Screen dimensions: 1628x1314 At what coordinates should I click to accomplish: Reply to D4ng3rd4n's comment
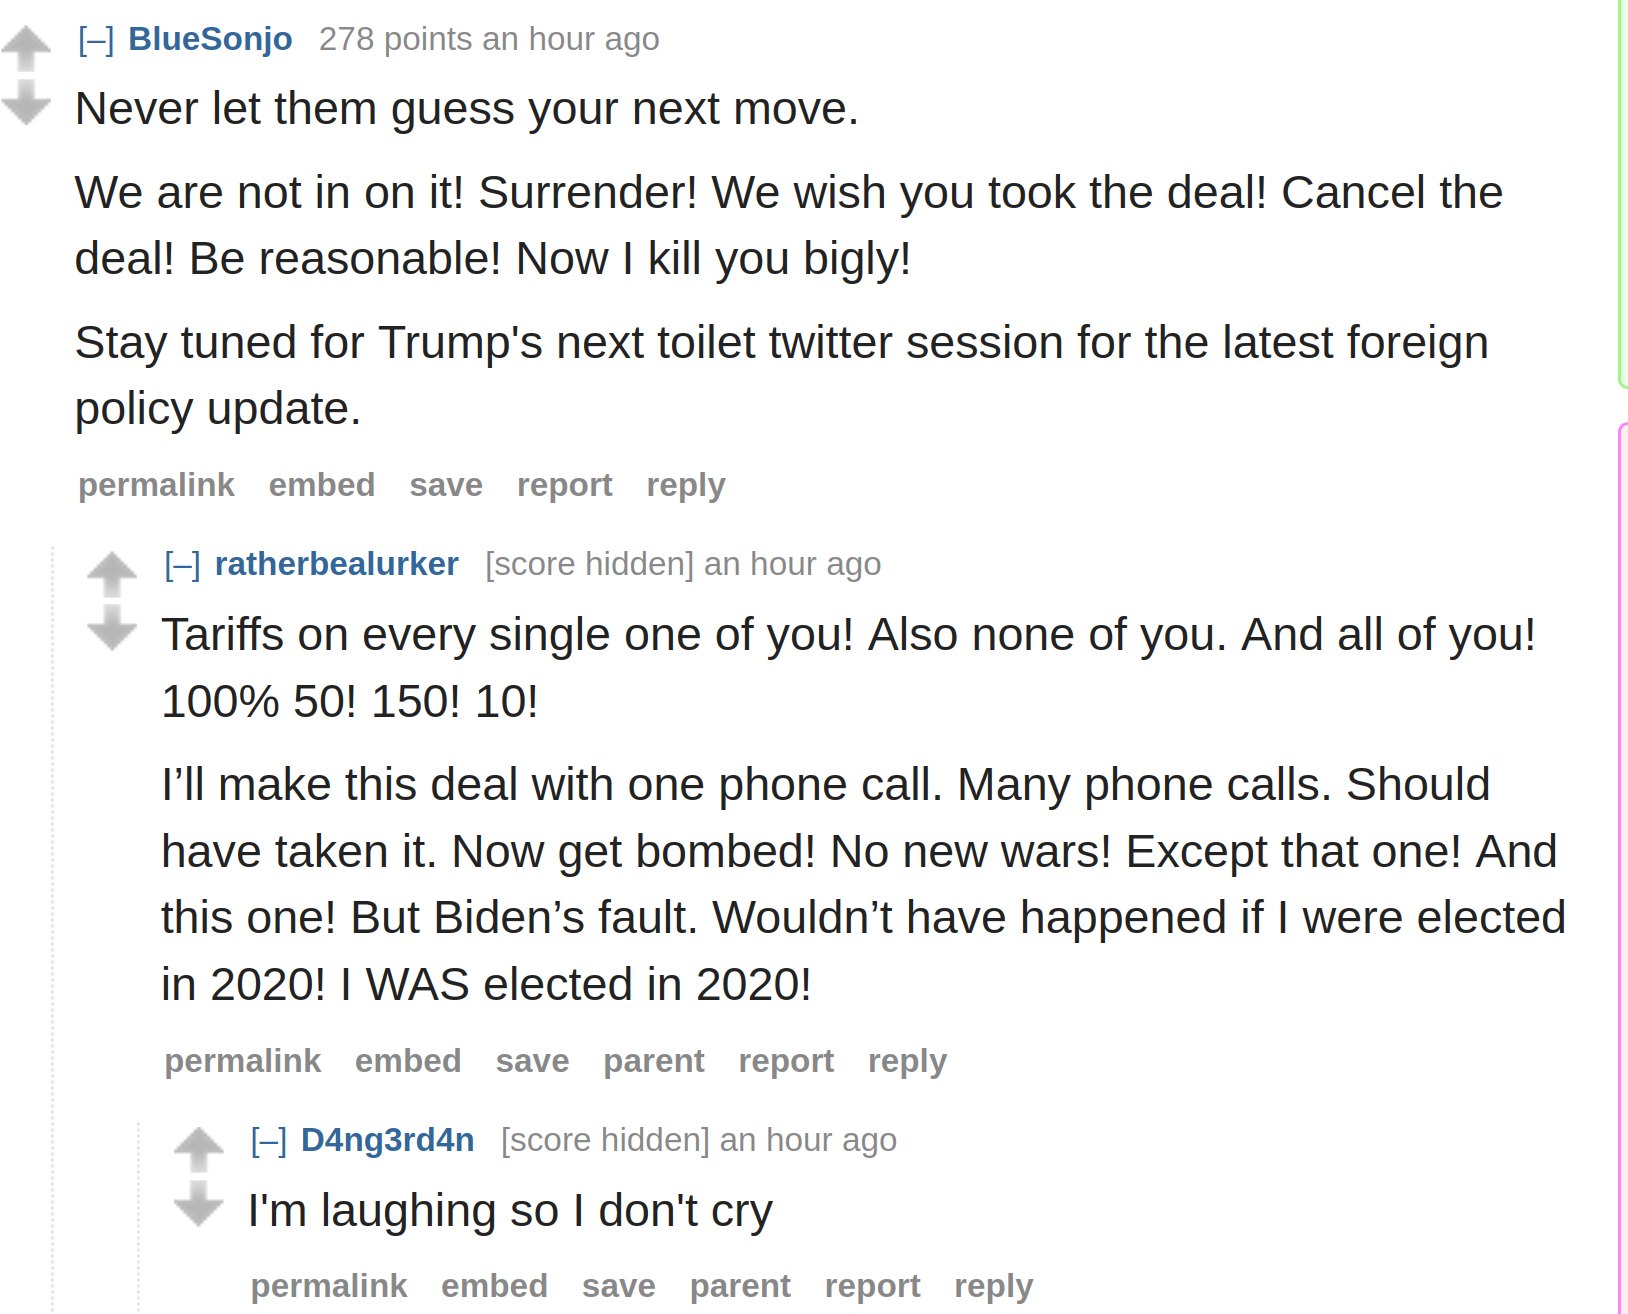click(994, 1286)
